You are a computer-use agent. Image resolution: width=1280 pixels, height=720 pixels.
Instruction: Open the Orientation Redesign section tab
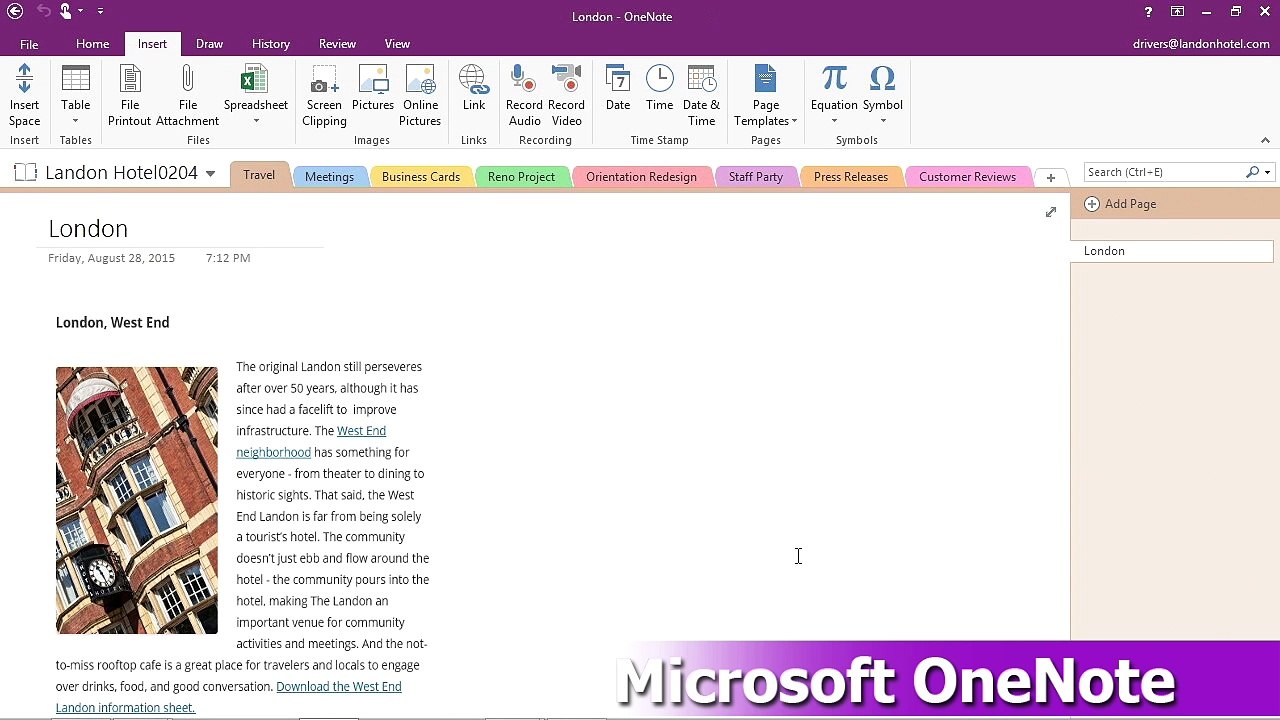click(x=641, y=177)
